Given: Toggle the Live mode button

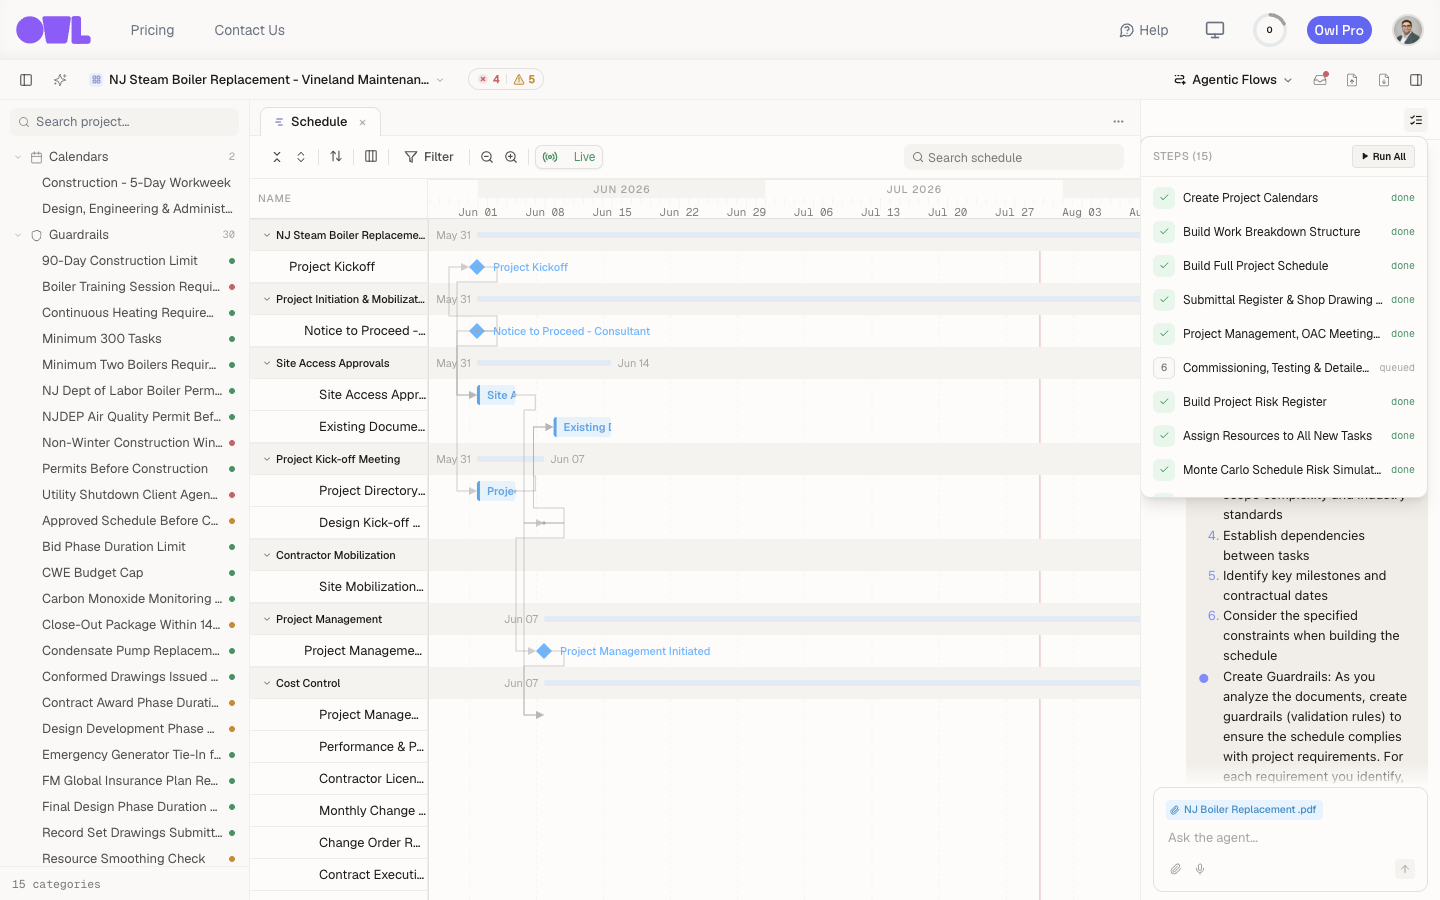Looking at the screenshot, I should [x=569, y=157].
